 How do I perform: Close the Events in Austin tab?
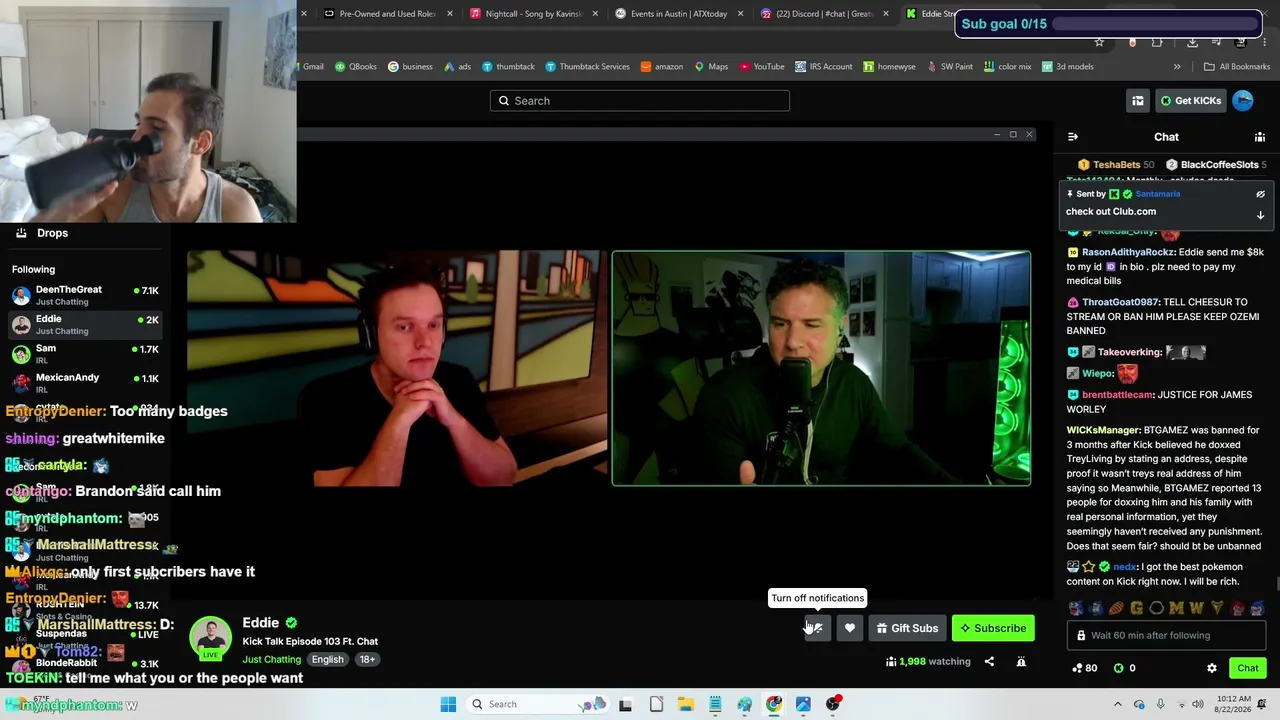tap(740, 14)
